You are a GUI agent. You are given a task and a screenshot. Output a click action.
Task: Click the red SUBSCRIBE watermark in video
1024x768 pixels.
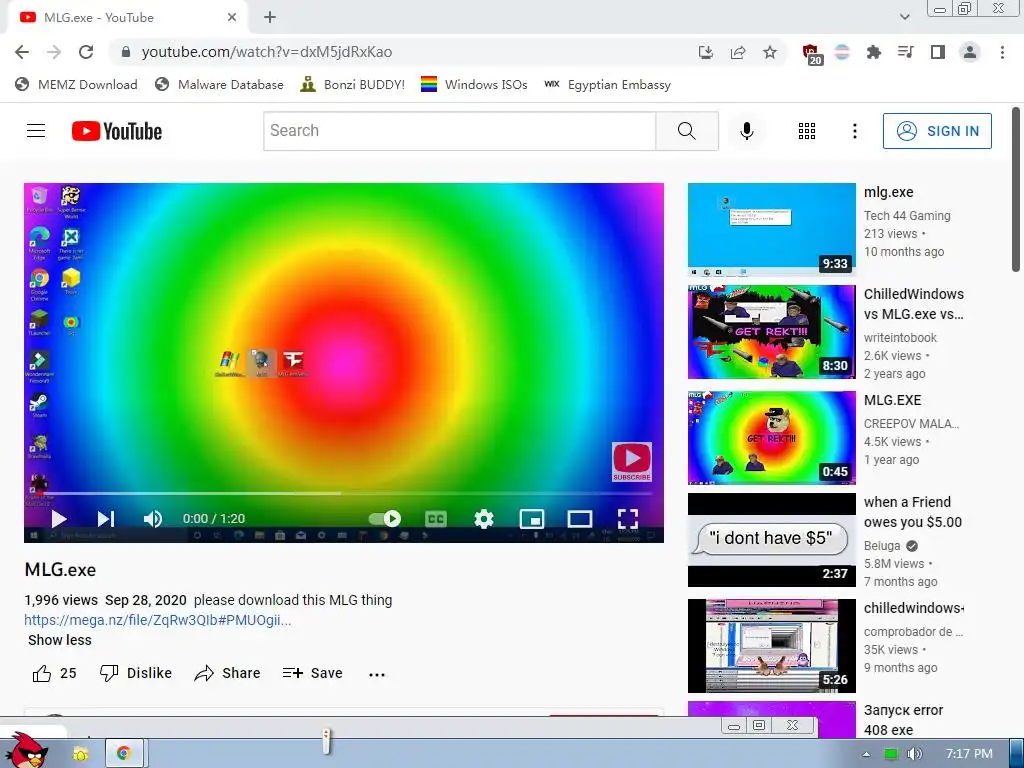tap(632, 462)
